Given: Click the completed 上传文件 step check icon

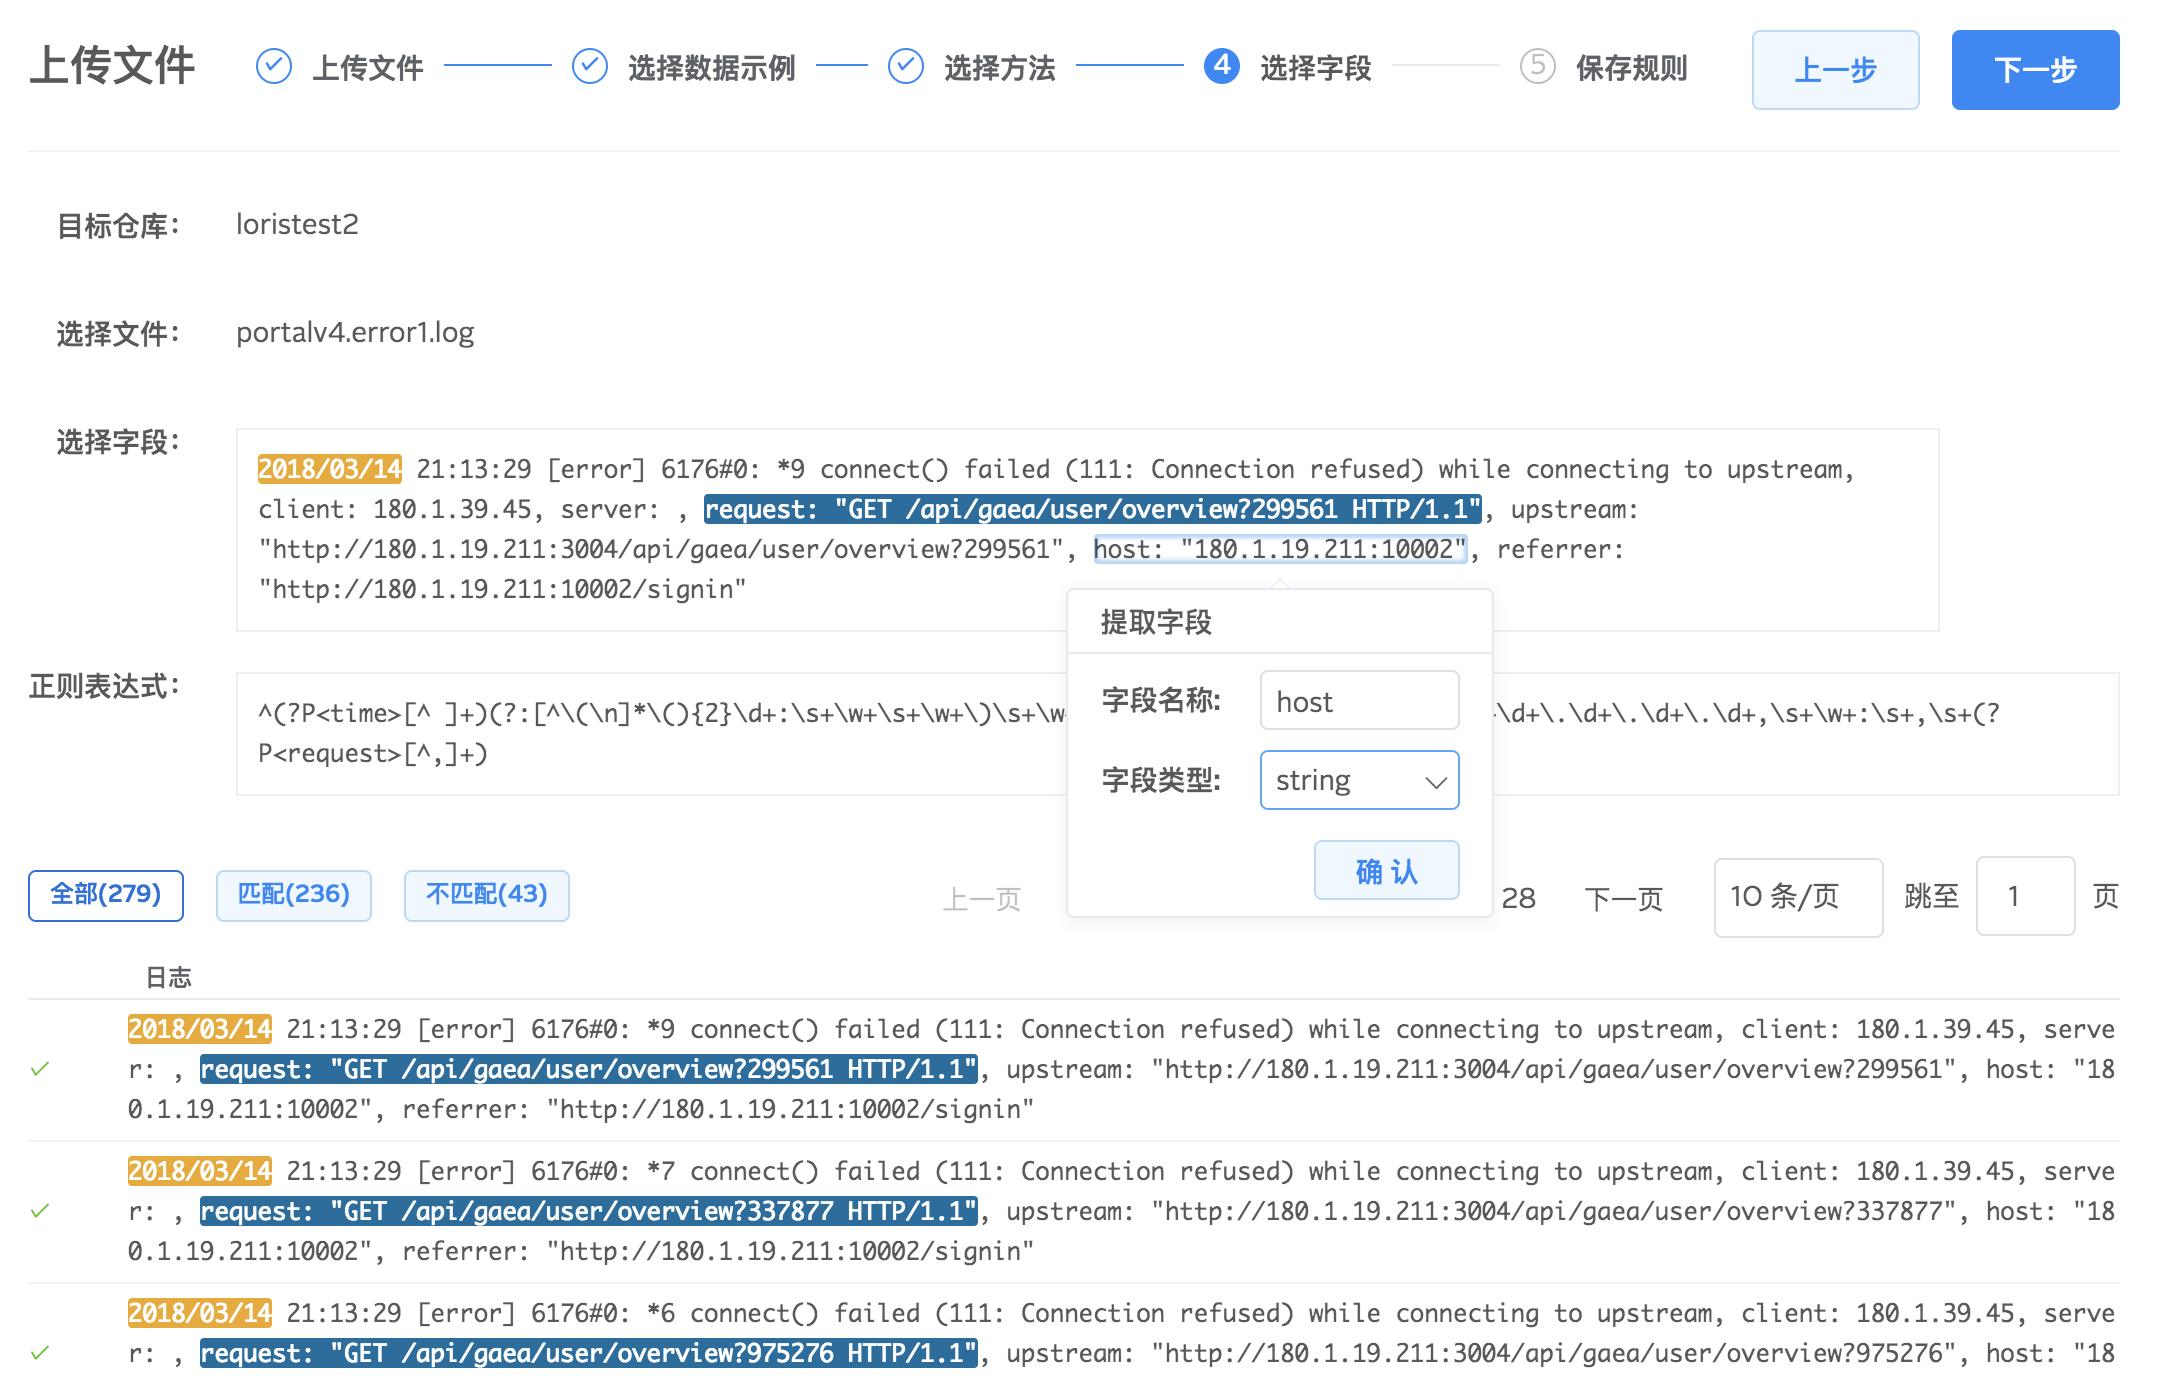Looking at the screenshot, I should pos(273,67).
